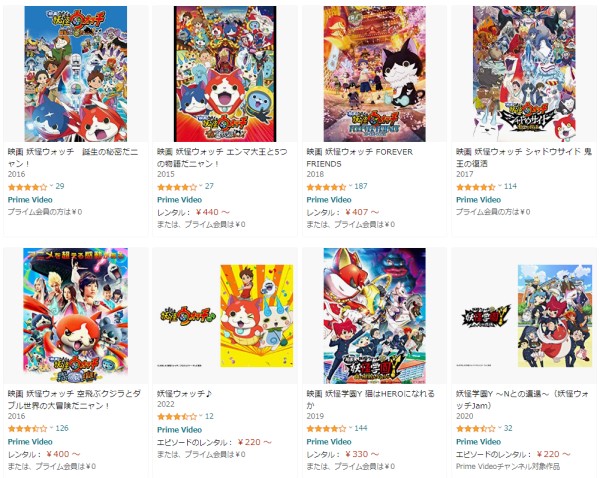This screenshot has height=478, width=600.
Task: Open title link 映画 妖怪ウォッチ FOREVER FRIENDS
Action: point(359,158)
